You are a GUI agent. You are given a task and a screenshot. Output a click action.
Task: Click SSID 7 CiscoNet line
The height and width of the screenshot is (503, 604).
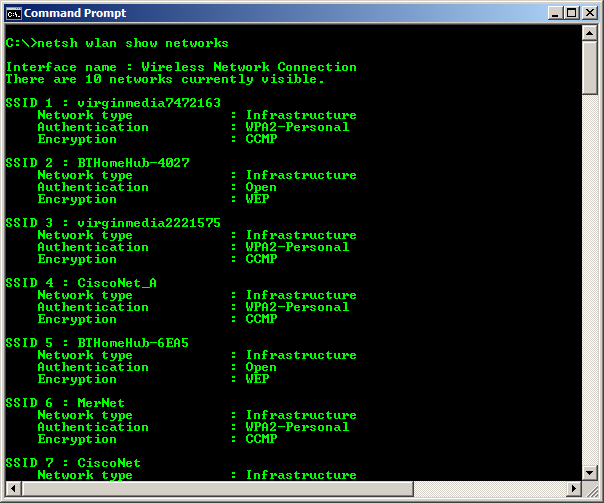tap(73, 463)
